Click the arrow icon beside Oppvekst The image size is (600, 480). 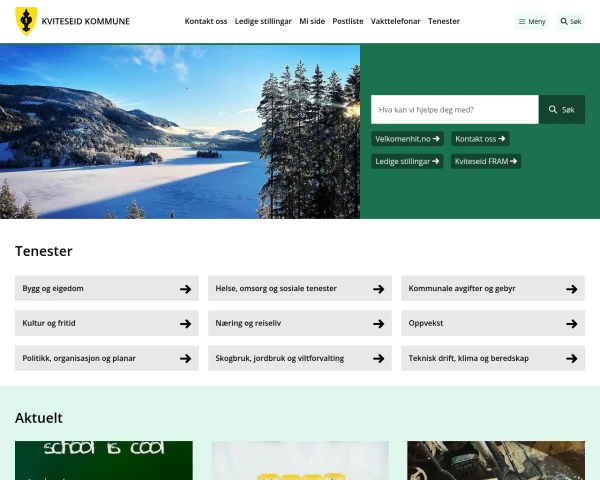pos(571,324)
